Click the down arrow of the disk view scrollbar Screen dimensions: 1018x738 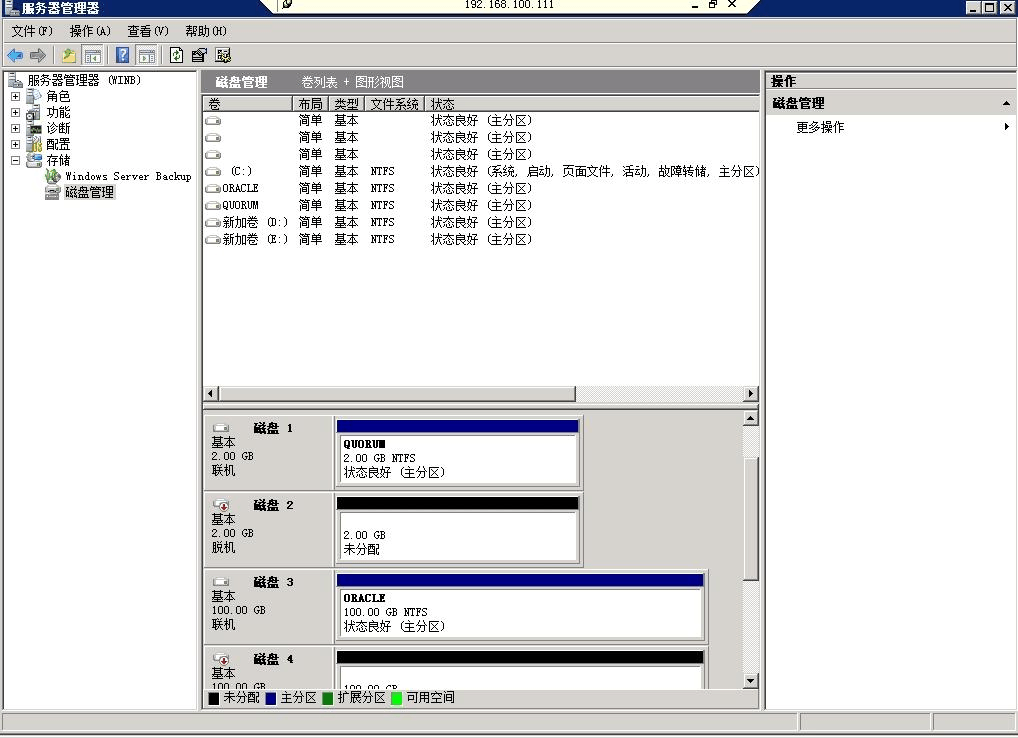pyautogui.click(x=751, y=681)
